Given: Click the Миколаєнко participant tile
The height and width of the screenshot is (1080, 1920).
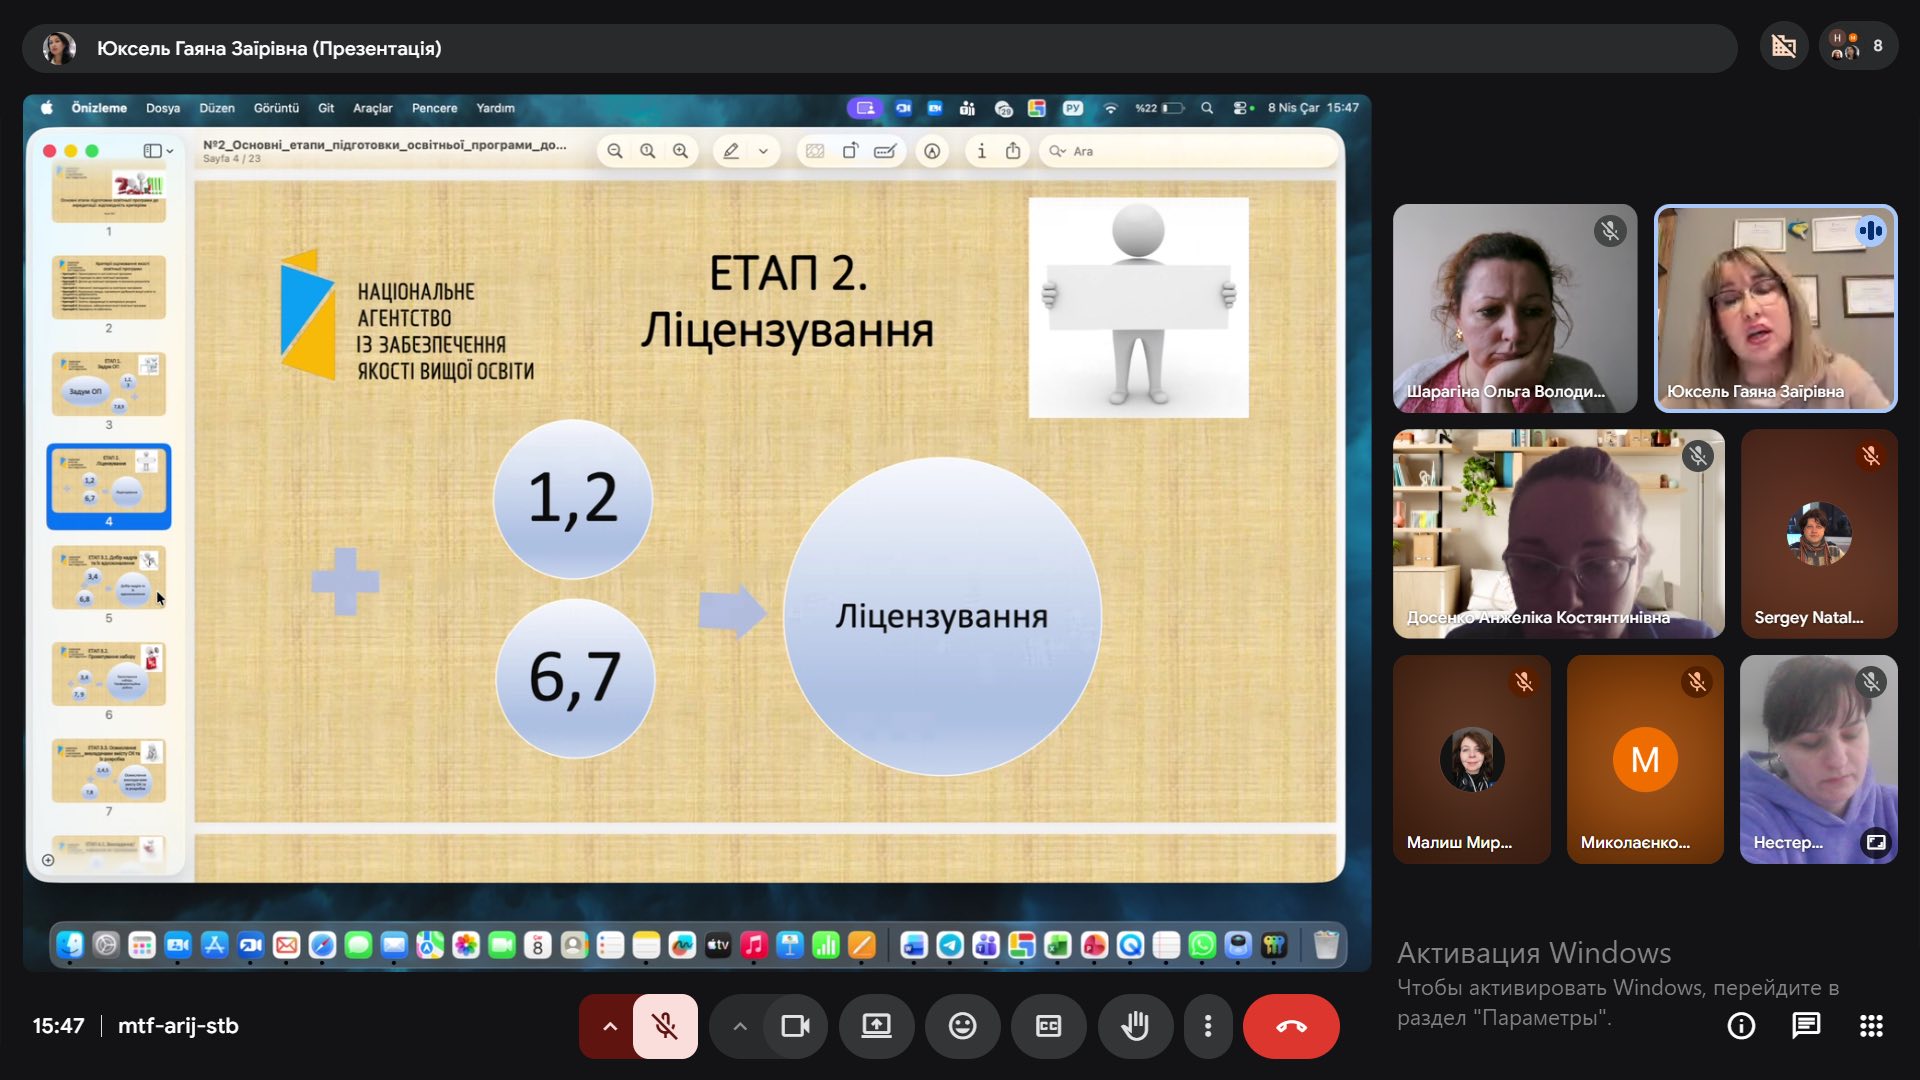Looking at the screenshot, I should click(1645, 759).
